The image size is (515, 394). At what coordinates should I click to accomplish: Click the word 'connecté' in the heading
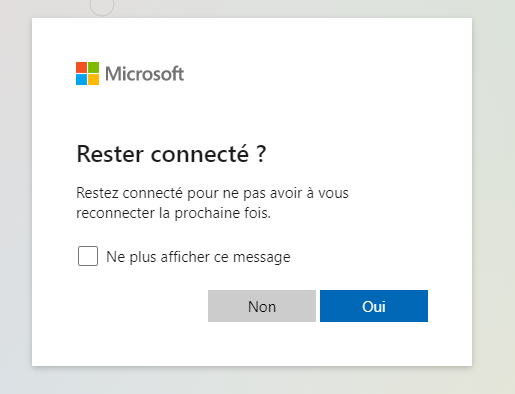(x=200, y=154)
